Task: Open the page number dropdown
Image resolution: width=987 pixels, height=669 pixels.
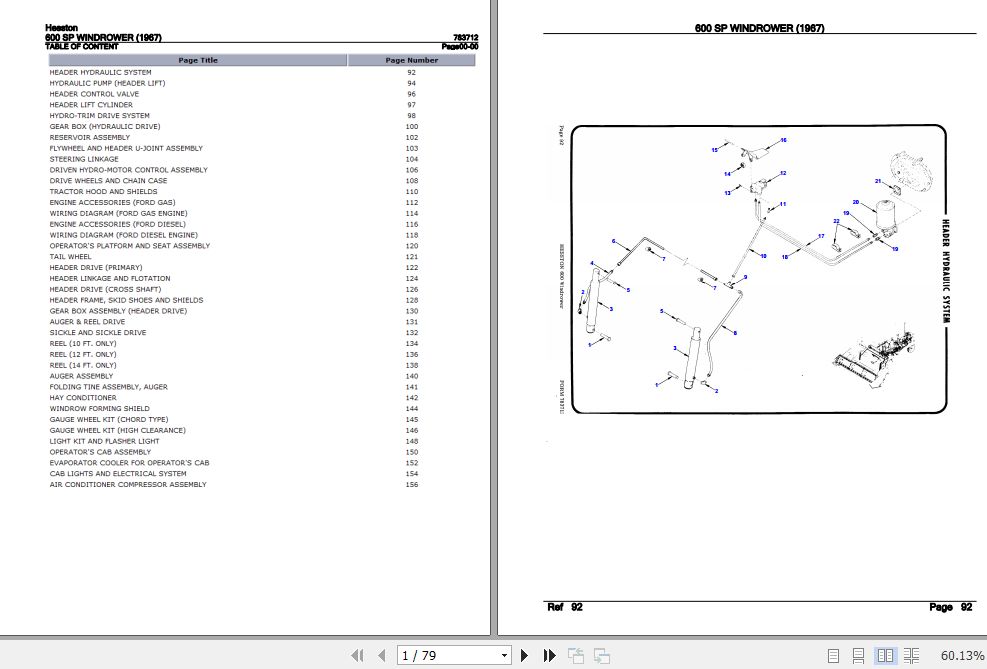Action: pyautogui.click(x=505, y=655)
